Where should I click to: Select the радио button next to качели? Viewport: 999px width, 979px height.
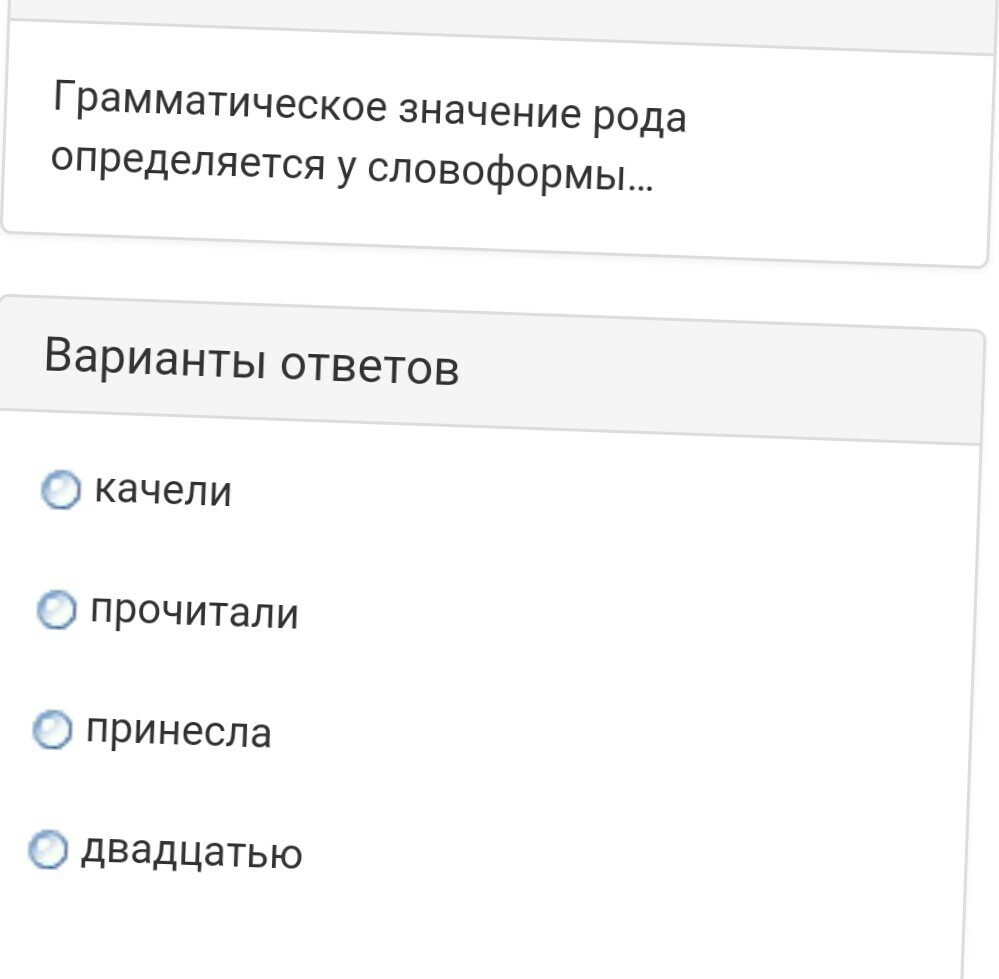(x=61, y=490)
